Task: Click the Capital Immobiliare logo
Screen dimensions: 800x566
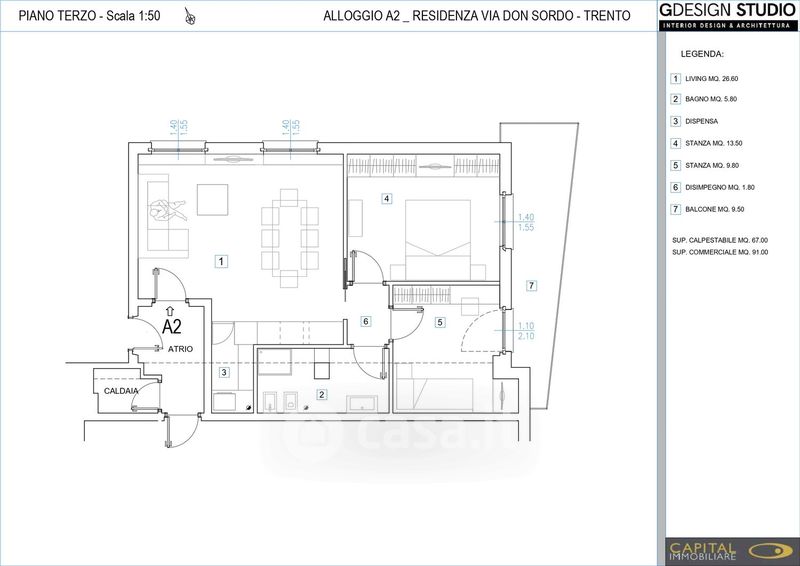Action: (732, 551)
